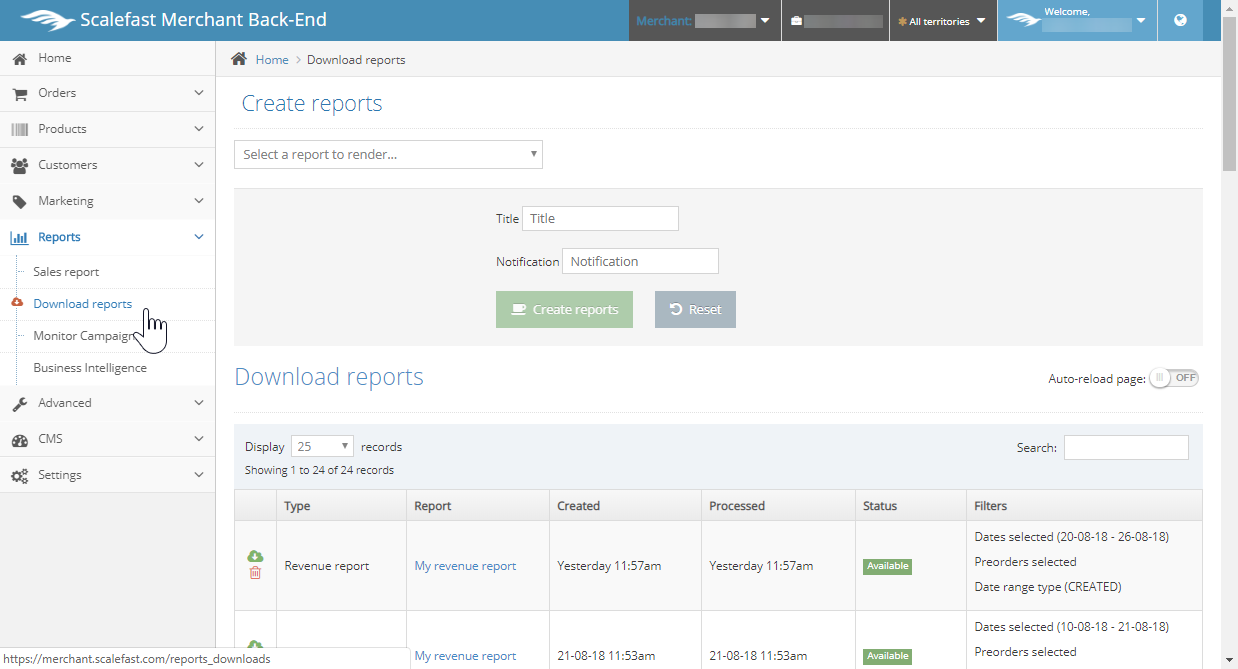Click the Create reports button
Screen dimensions: 1238x669
pyautogui.click(x=564, y=310)
